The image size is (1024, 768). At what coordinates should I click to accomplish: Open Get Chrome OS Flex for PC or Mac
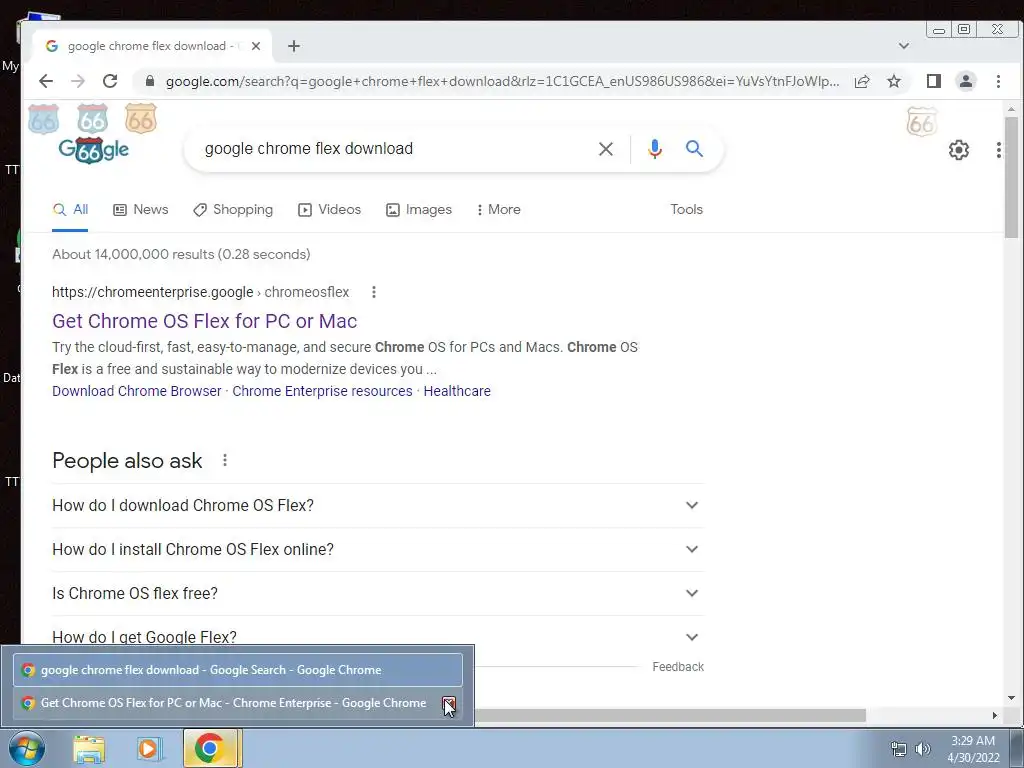click(x=204, y=321)
